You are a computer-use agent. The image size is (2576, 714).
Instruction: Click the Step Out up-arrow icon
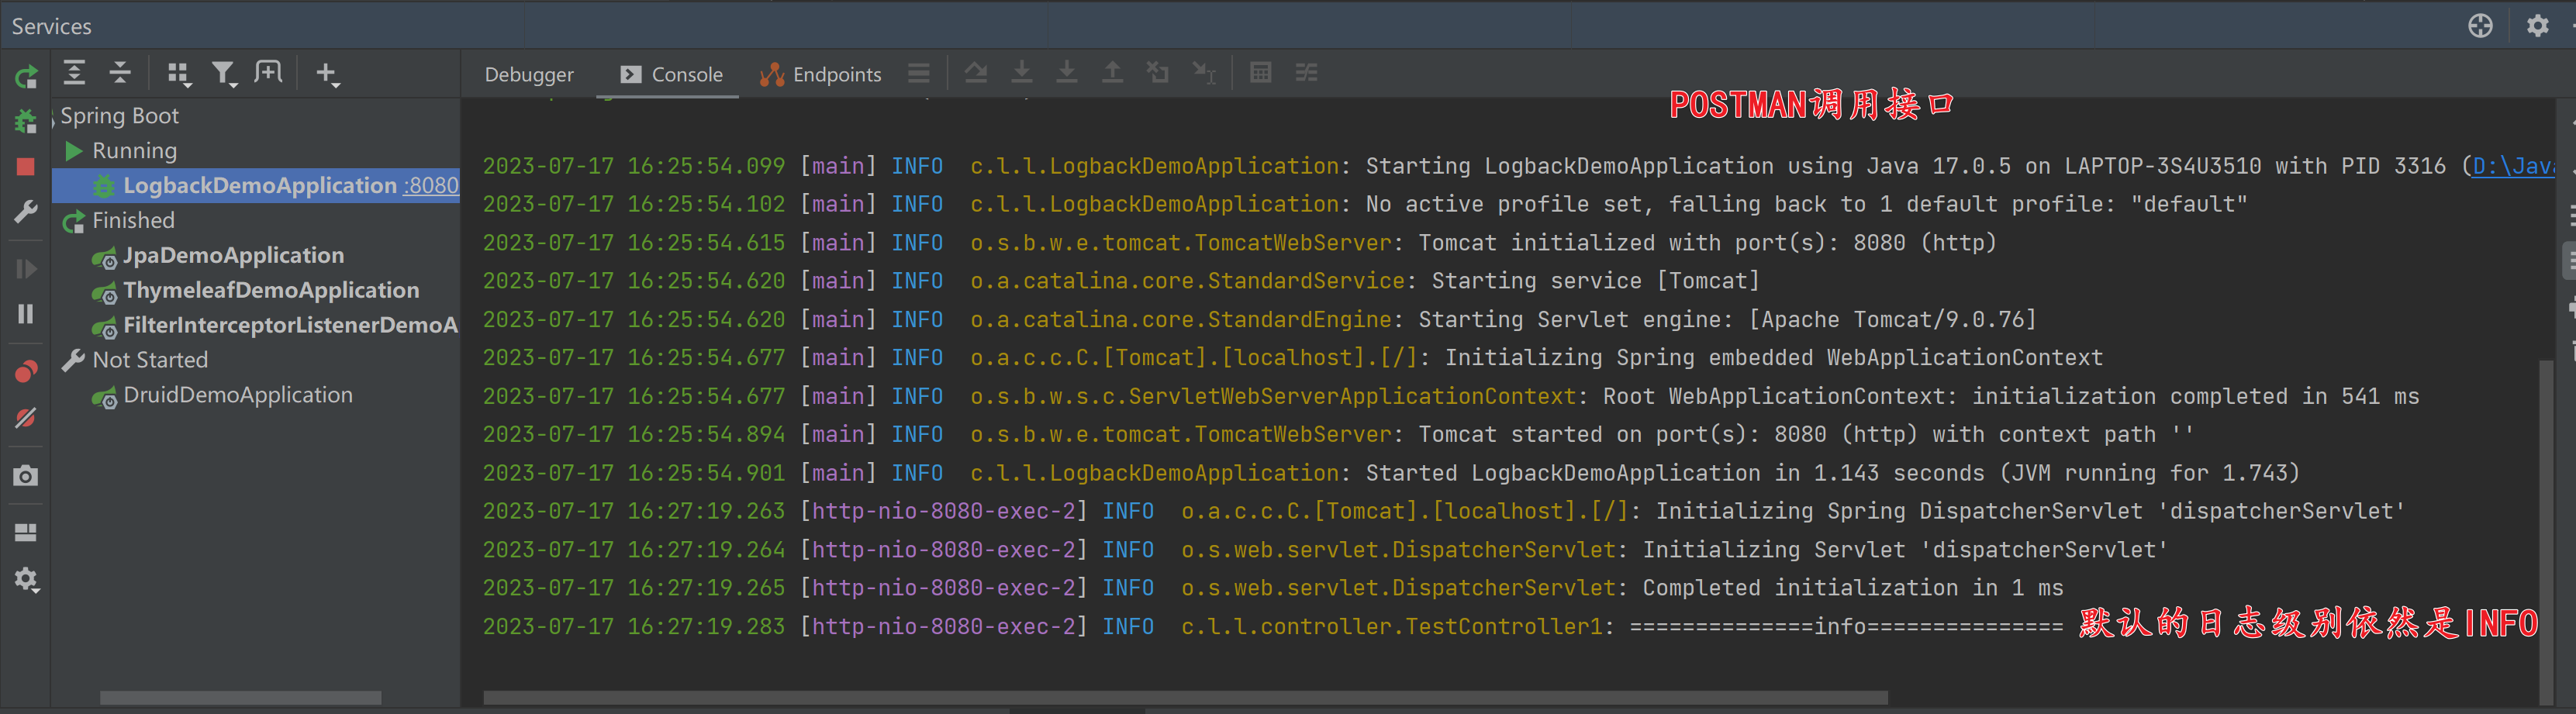[x=1112, y=72]
